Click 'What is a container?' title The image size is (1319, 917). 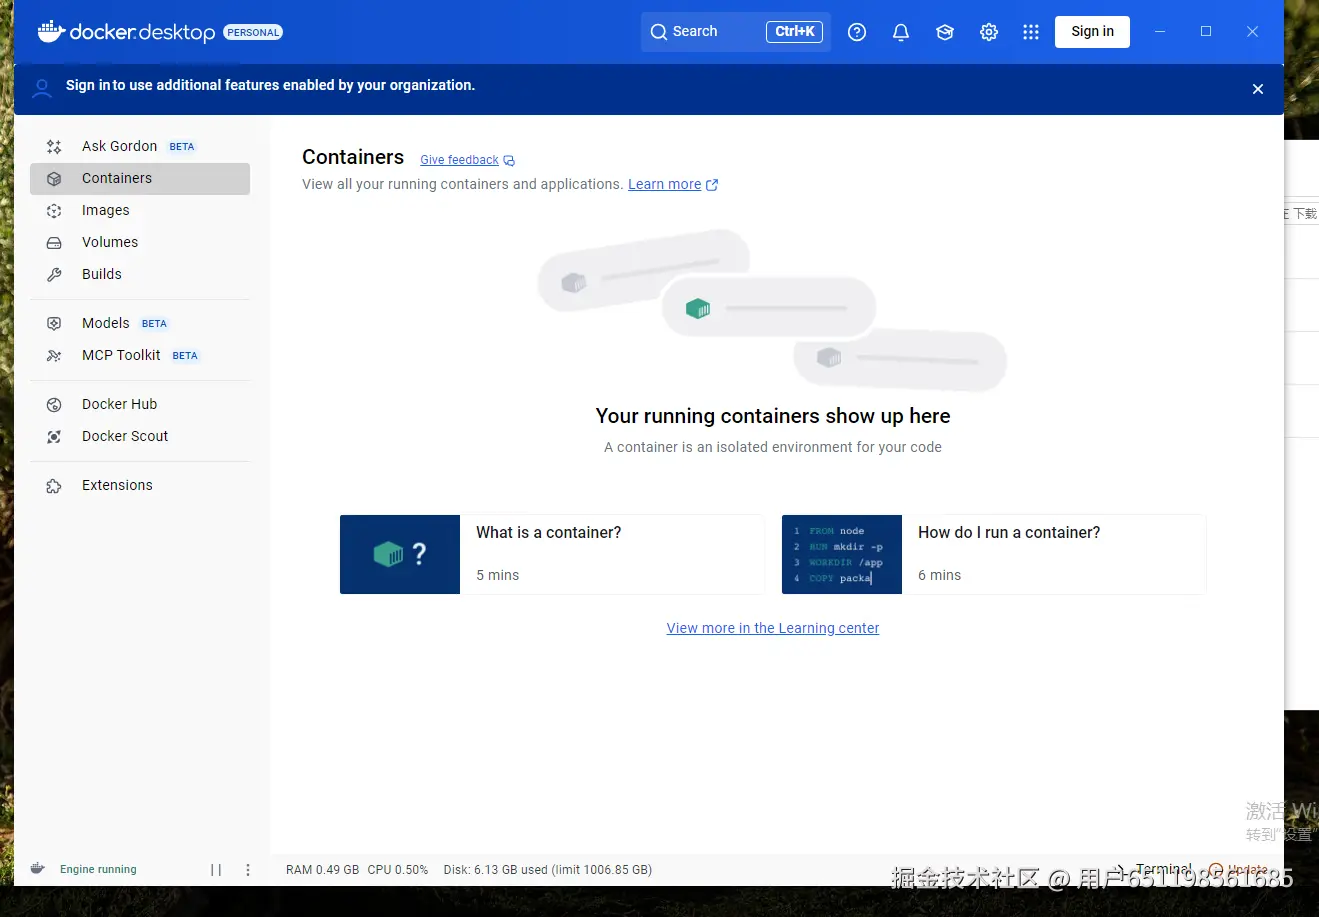coord(548,532)
